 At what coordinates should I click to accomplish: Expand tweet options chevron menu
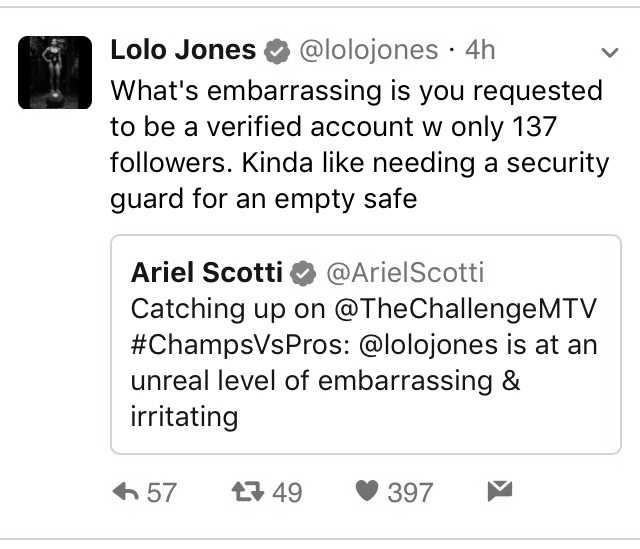[610, 52]
